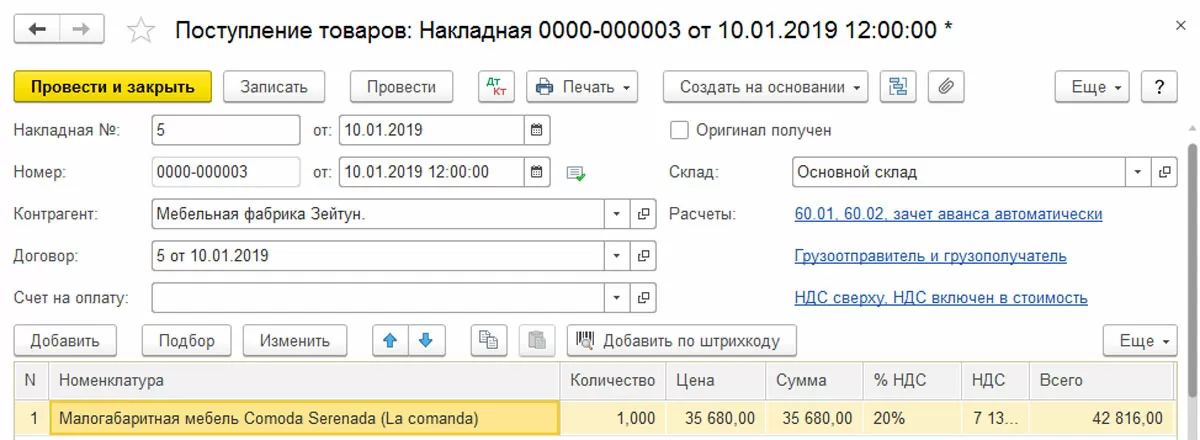
Task: Expand the Контрагент dropdown list
Action: pos(617,214)
